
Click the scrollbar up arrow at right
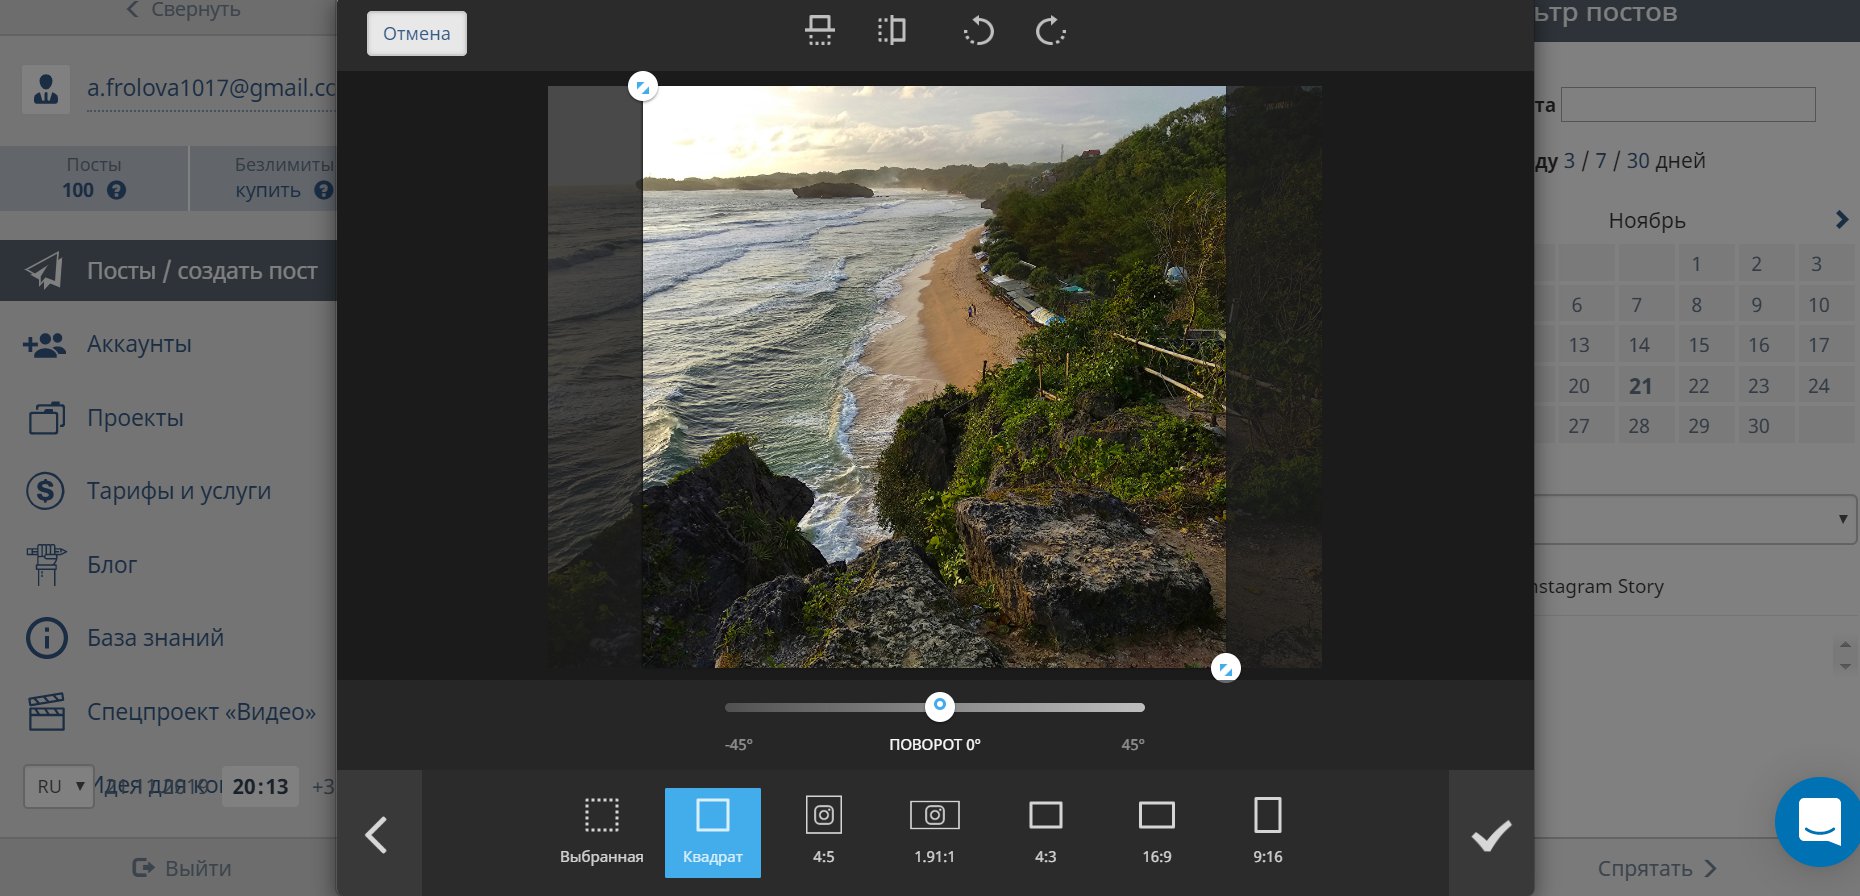click(1845, 645)
